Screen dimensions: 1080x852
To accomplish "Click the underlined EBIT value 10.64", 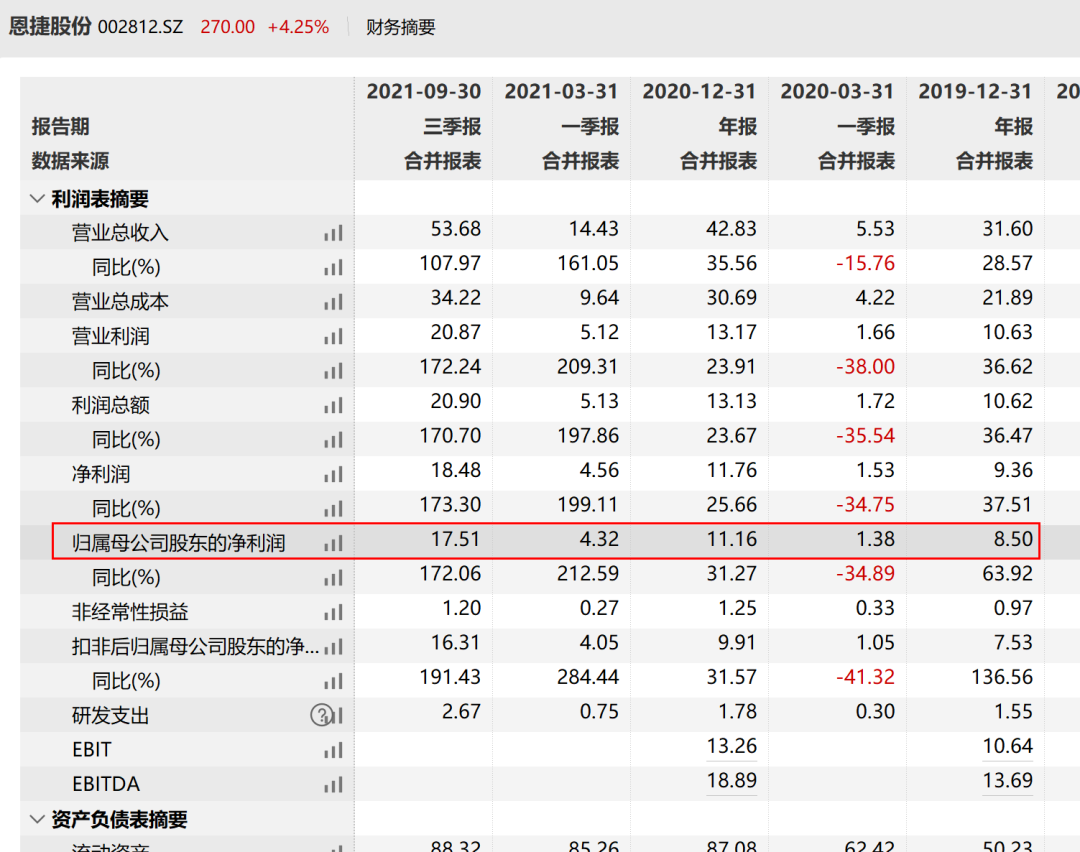I will pos(1007,746).
